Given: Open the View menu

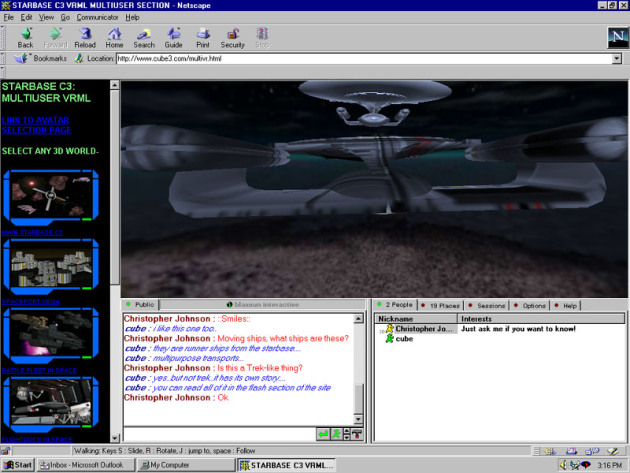Looking at the screenshot, I should [x=46, y=17].
